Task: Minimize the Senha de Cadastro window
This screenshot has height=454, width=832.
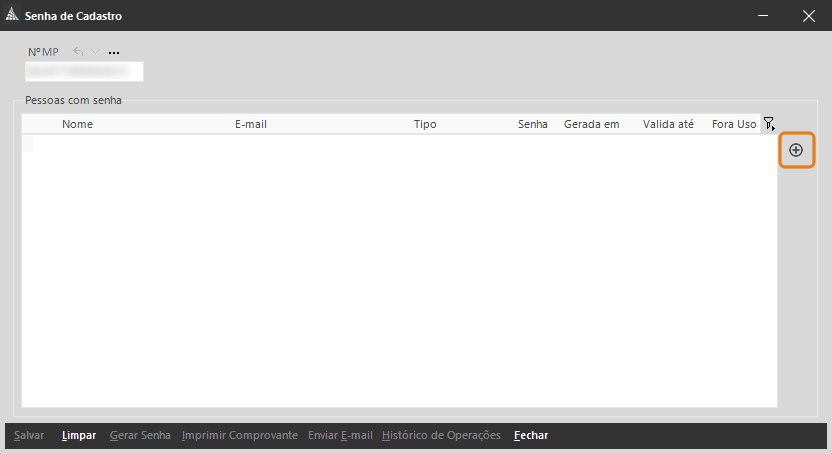Action: (763, 15)
